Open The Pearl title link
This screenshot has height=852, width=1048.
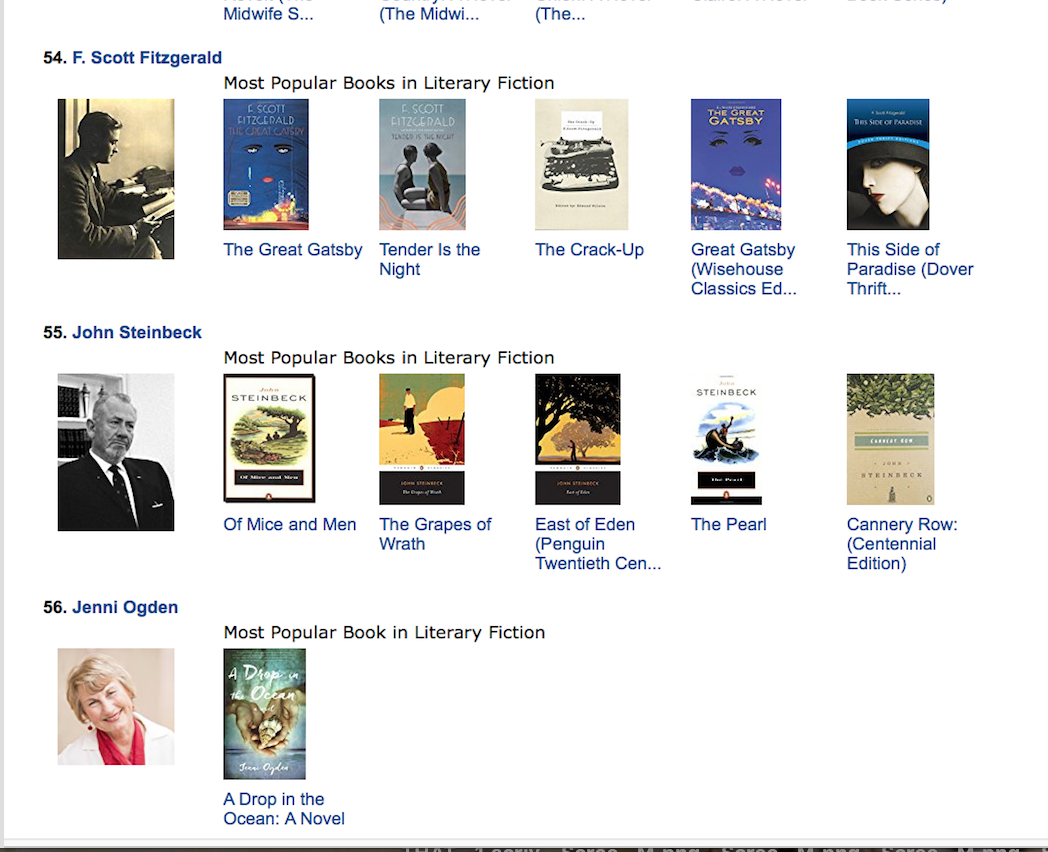(x=729, y=525)
